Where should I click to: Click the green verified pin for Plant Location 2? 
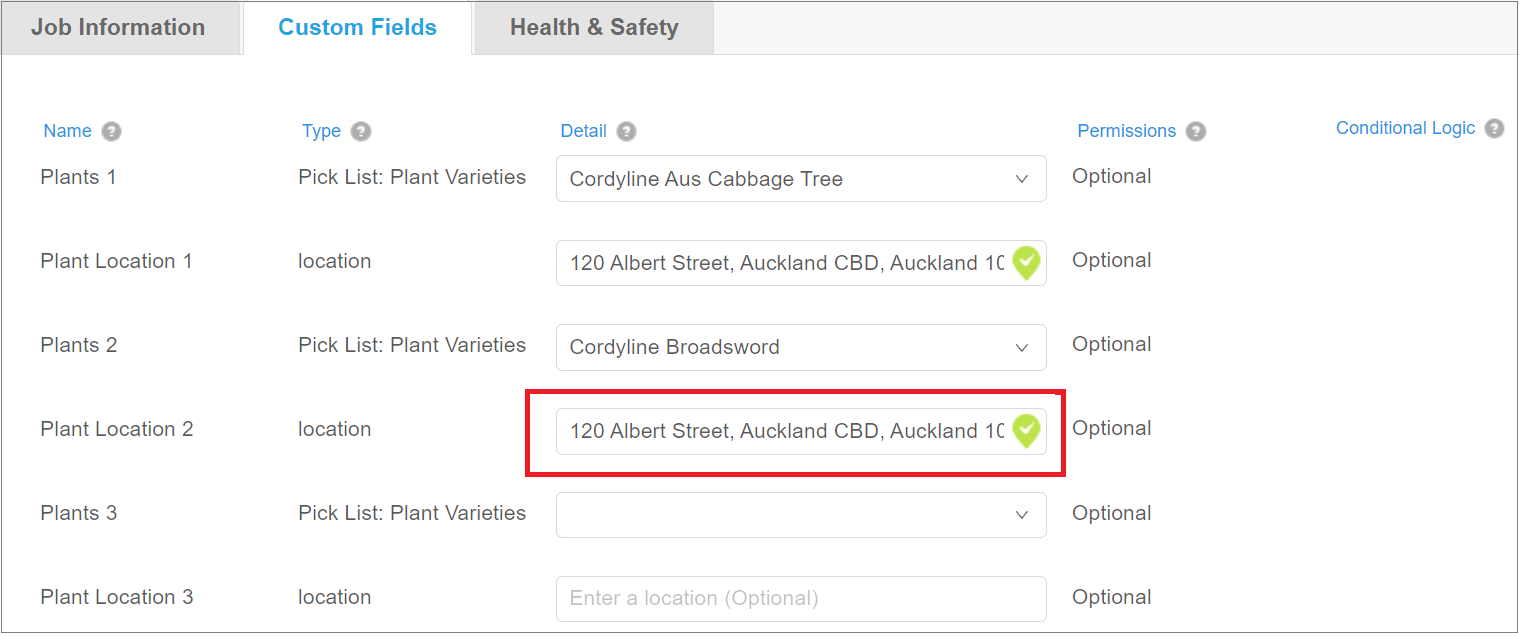point(1026,431)
